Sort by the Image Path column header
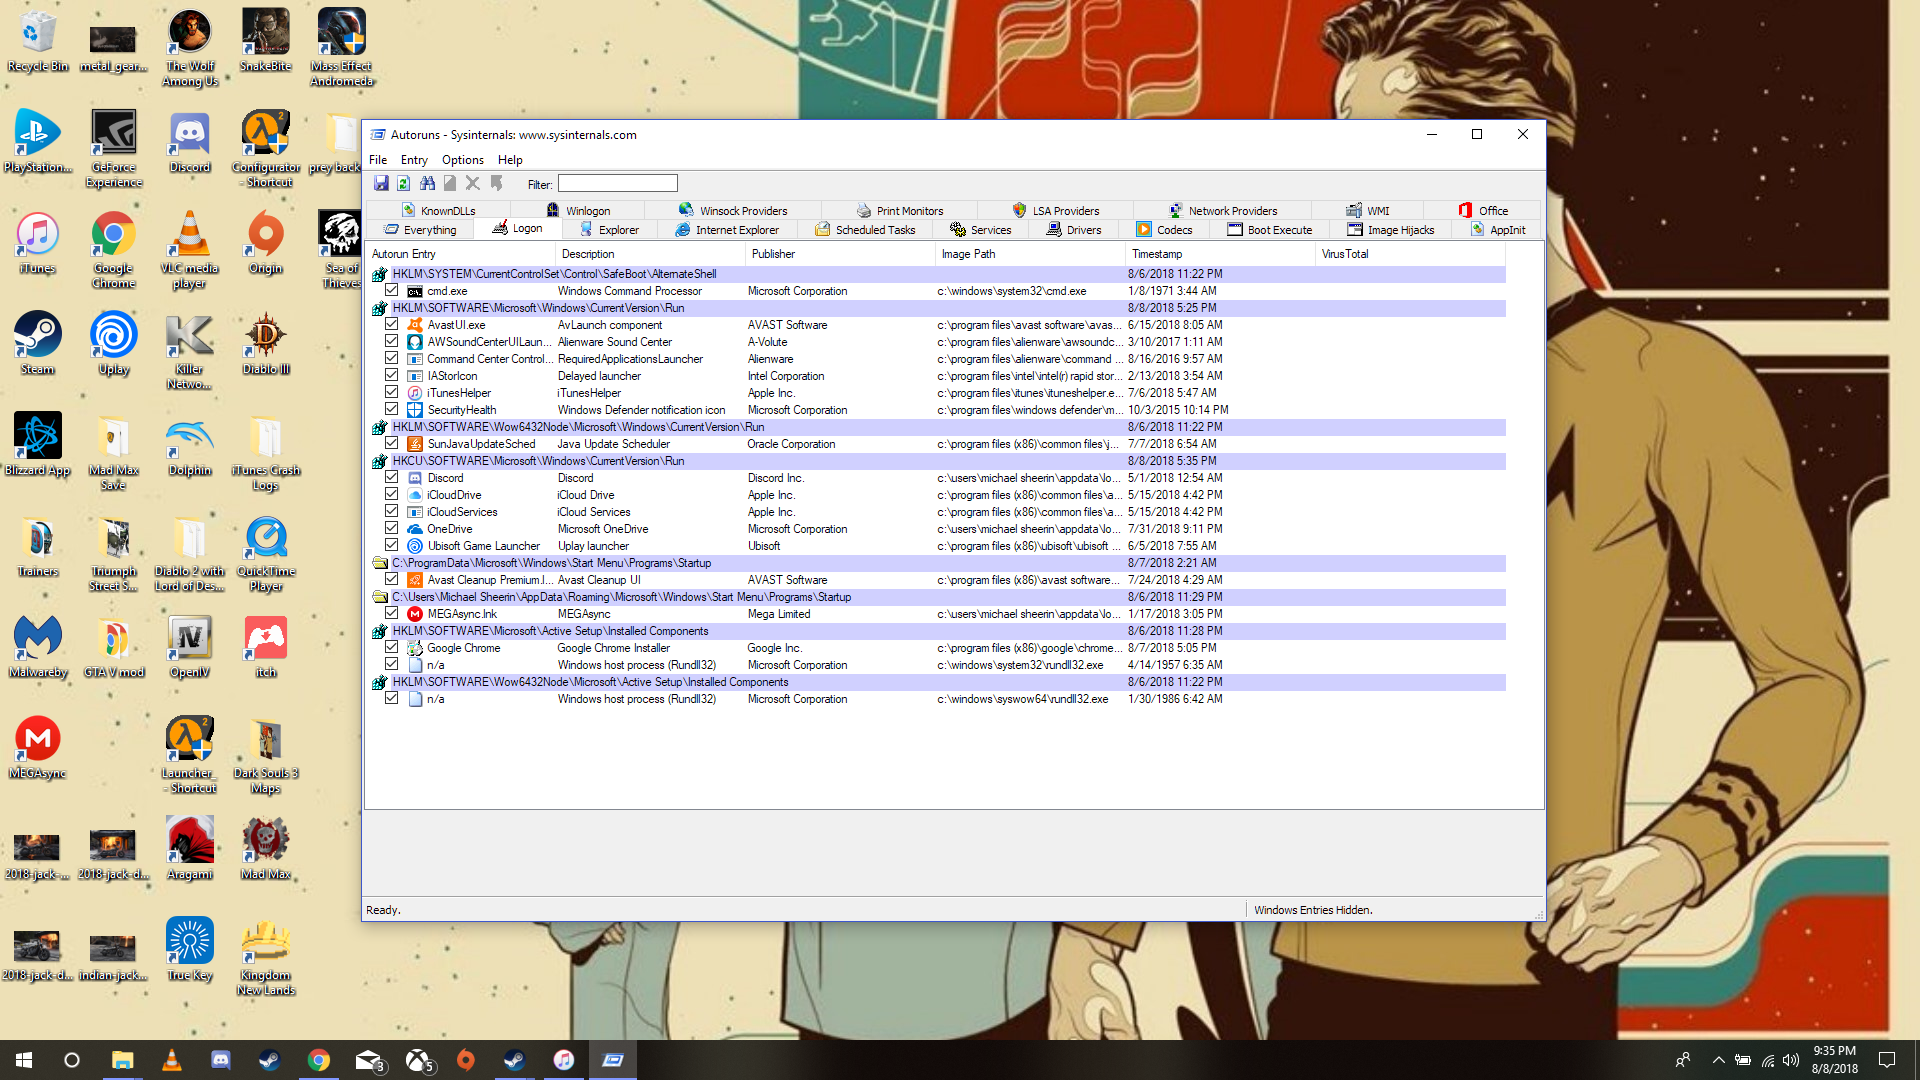Viewport: 1920px width, 1080px height. click(1030, 254)
